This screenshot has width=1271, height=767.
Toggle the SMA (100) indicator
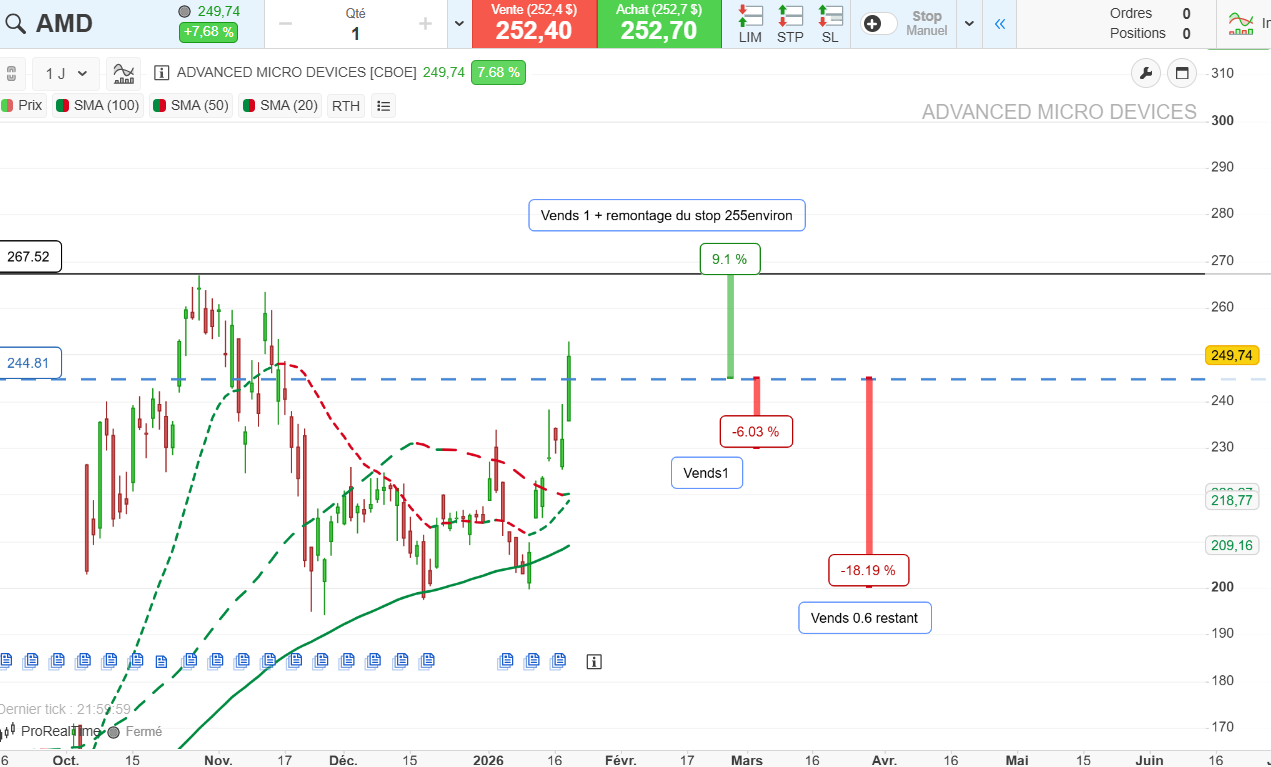[x=98, y=105]
